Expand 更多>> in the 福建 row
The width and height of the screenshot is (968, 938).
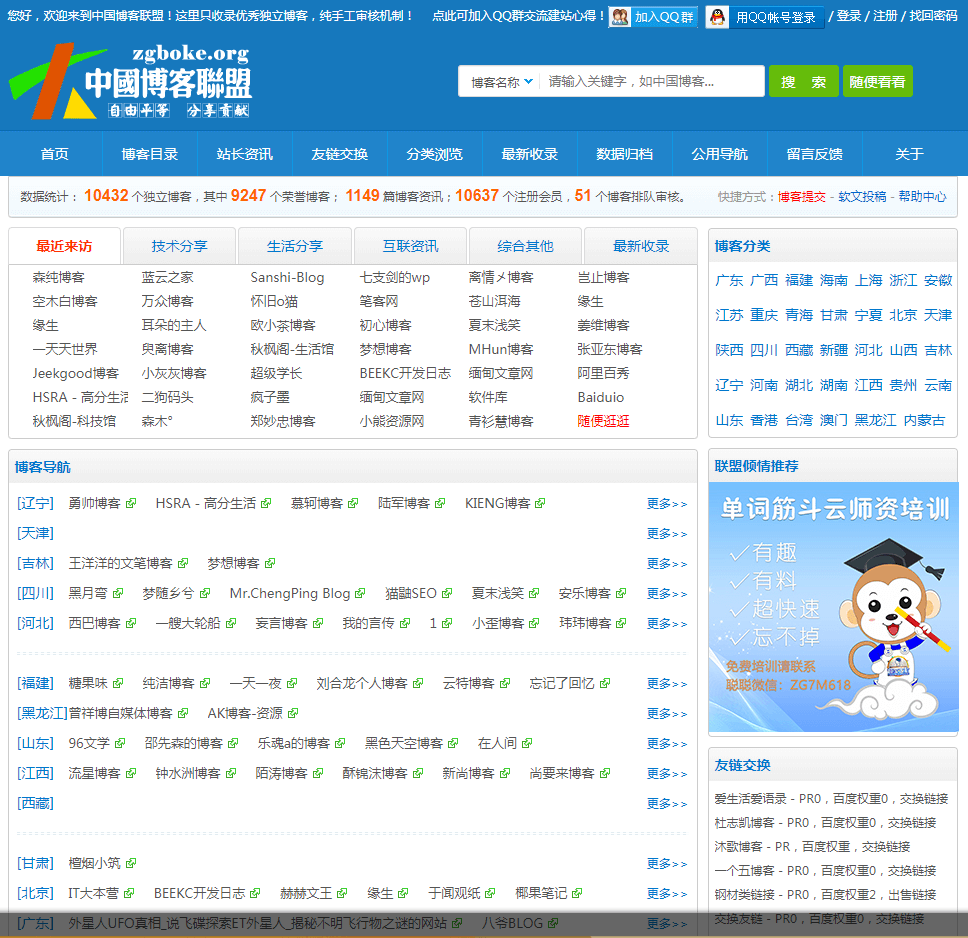[667, 684]
